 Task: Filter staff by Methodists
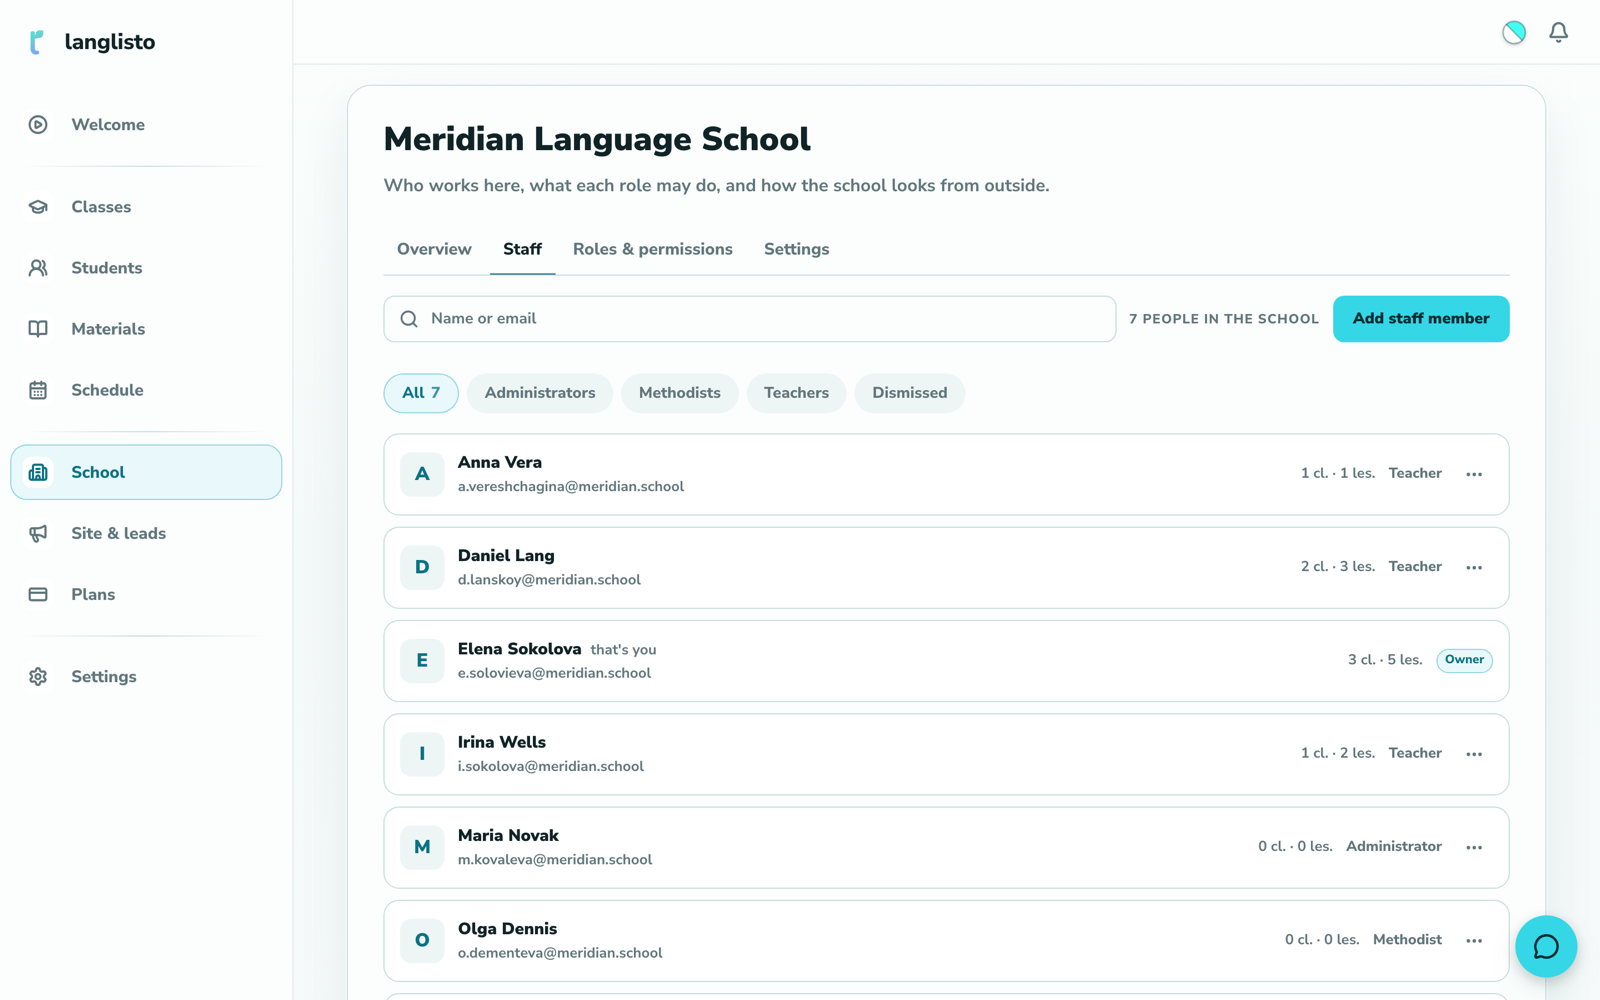680,393
